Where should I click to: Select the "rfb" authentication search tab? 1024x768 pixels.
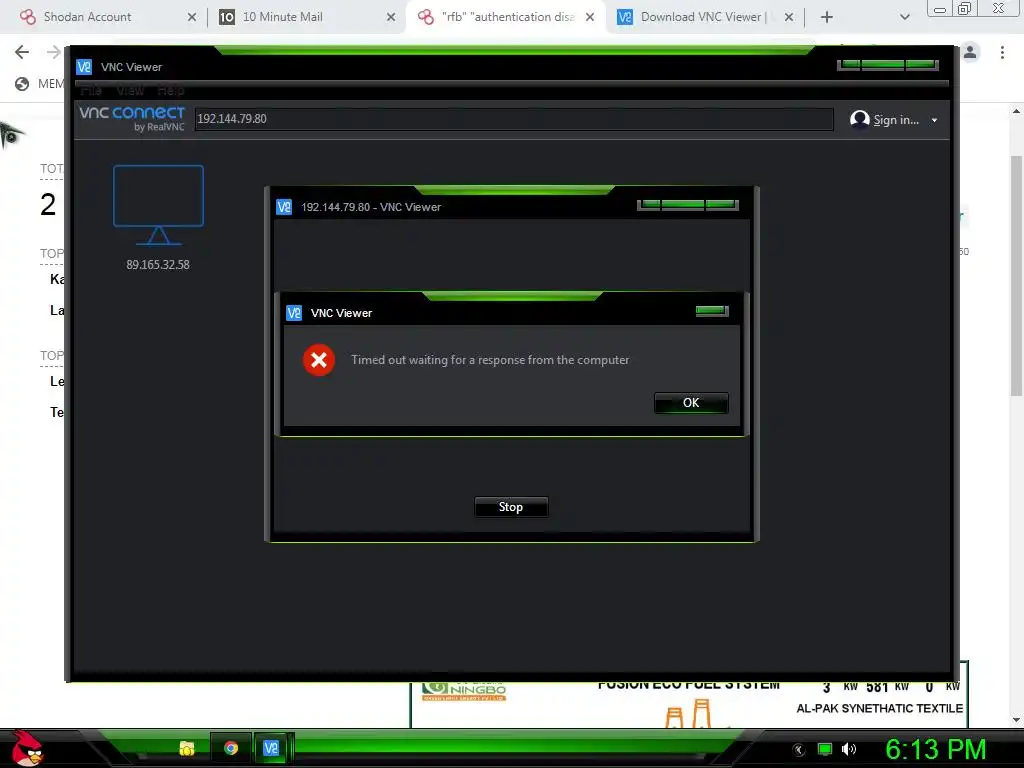[x=504, y=17]
